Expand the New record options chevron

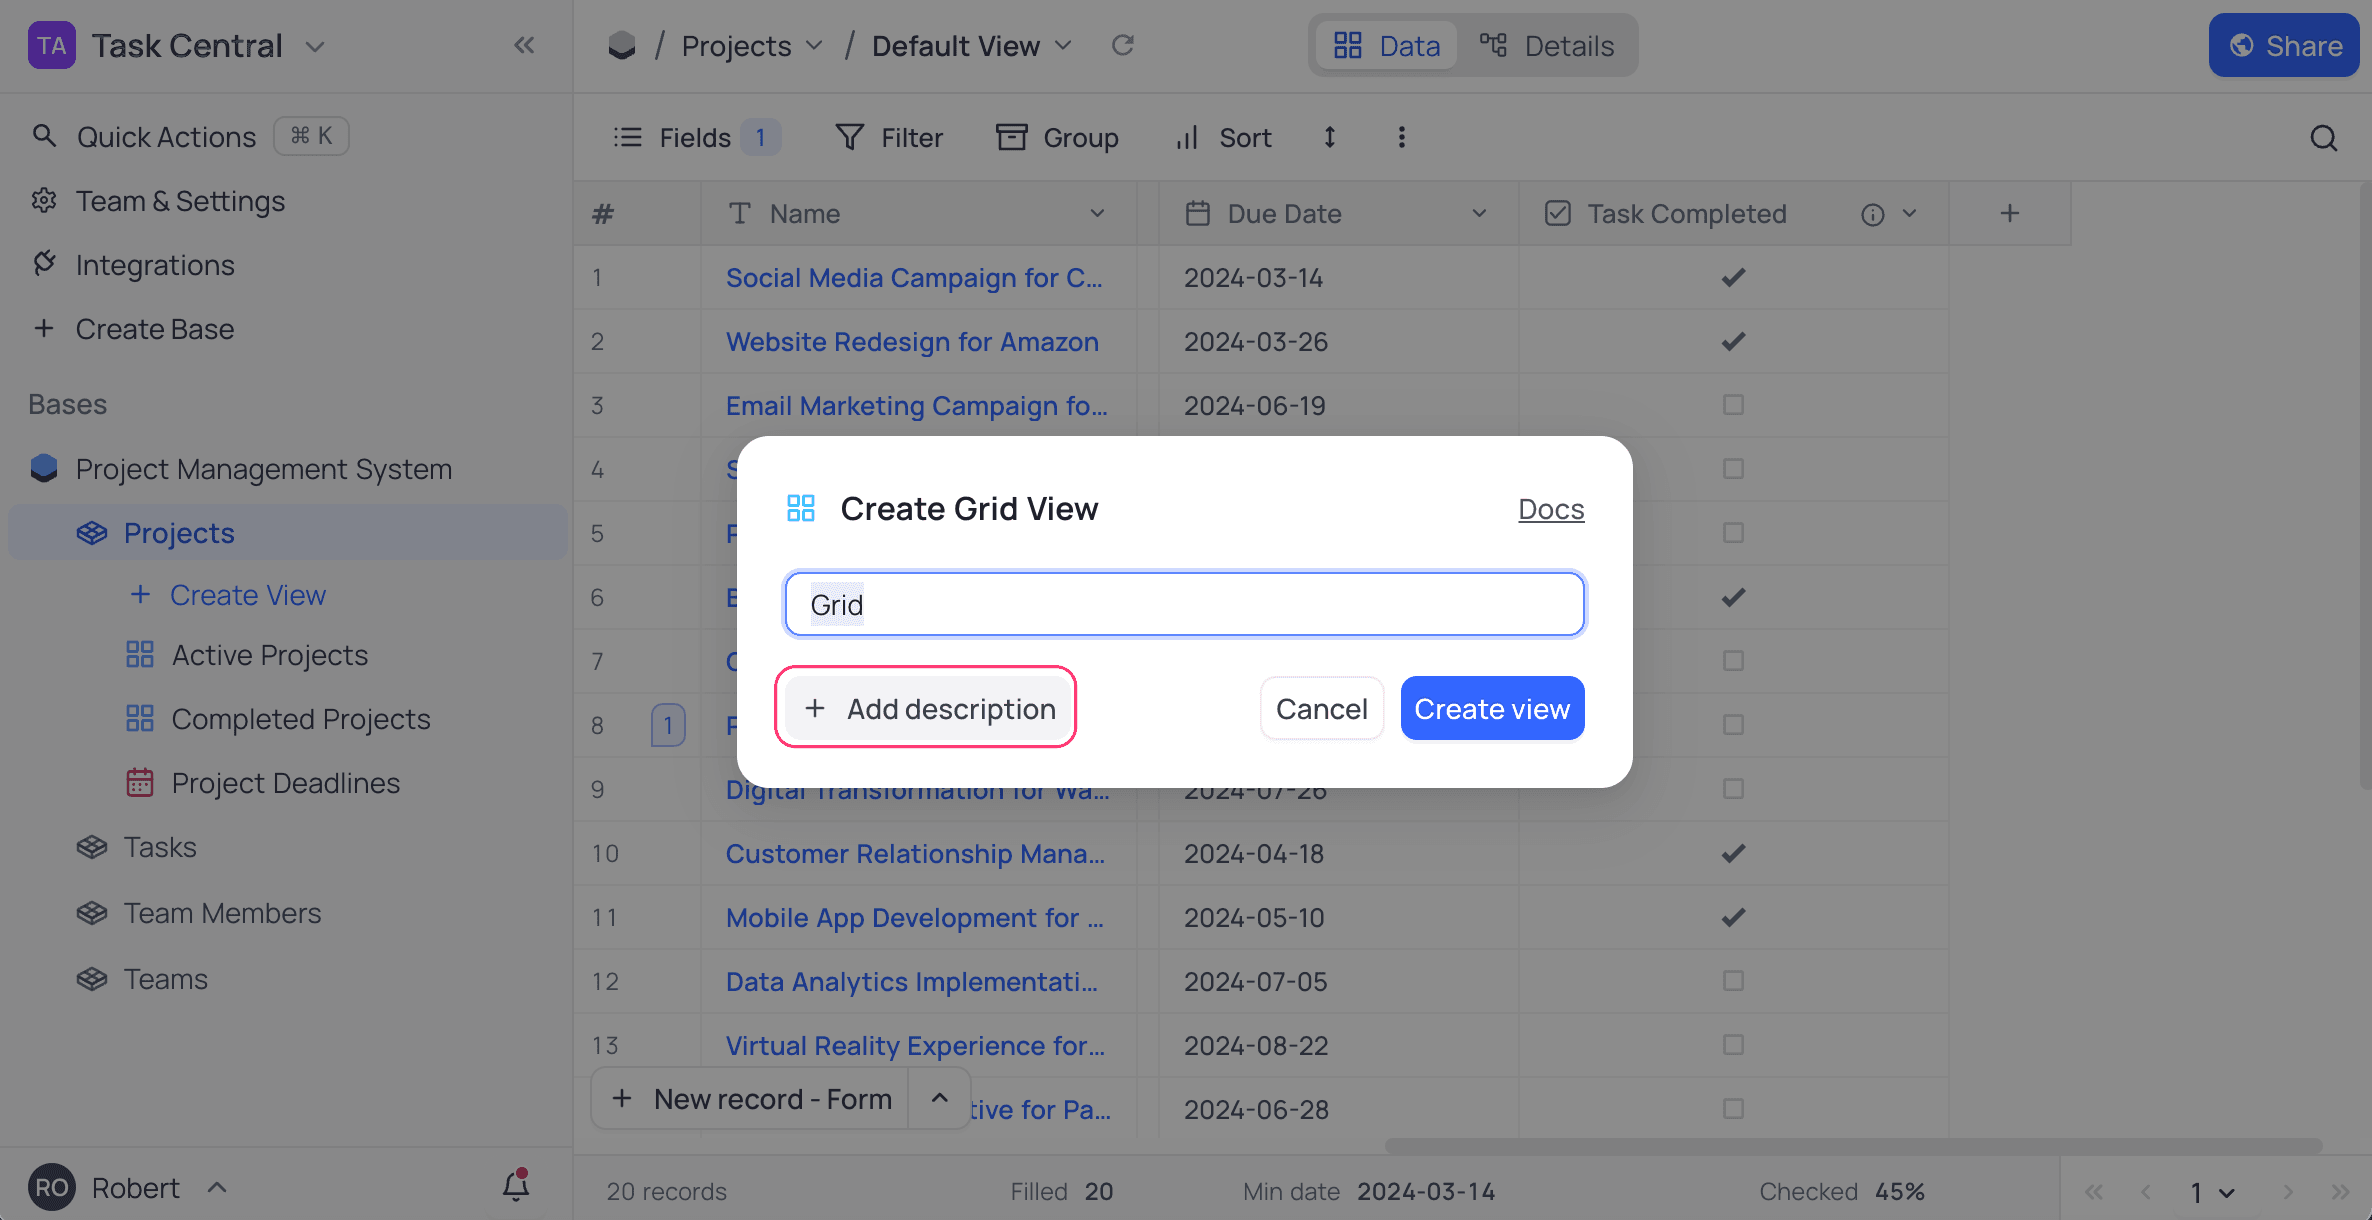(939, 1098)
